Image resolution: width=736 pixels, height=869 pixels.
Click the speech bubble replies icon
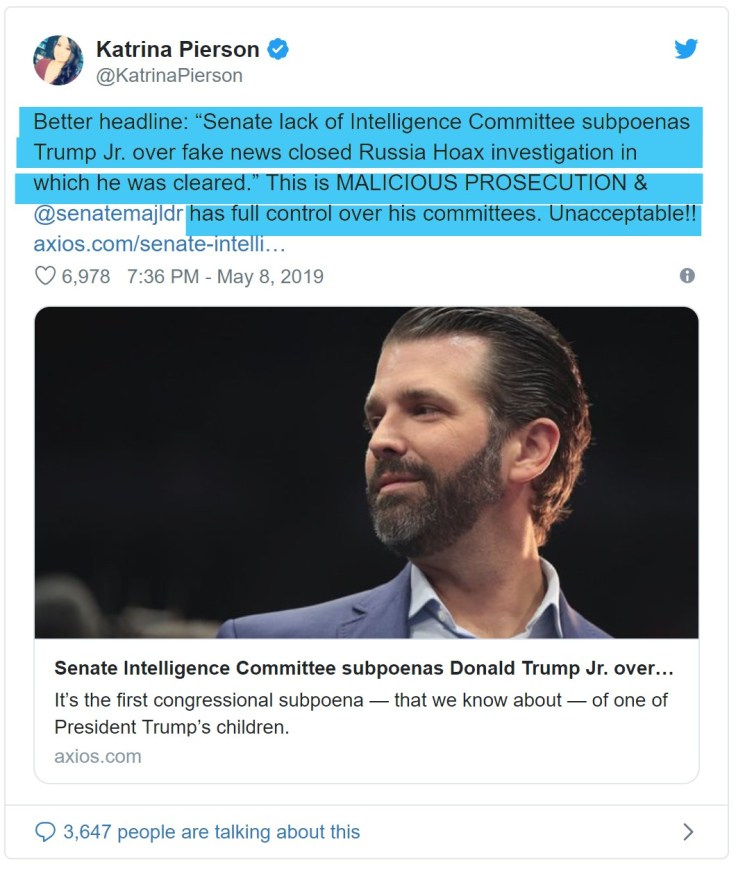(x=45, y=831)
